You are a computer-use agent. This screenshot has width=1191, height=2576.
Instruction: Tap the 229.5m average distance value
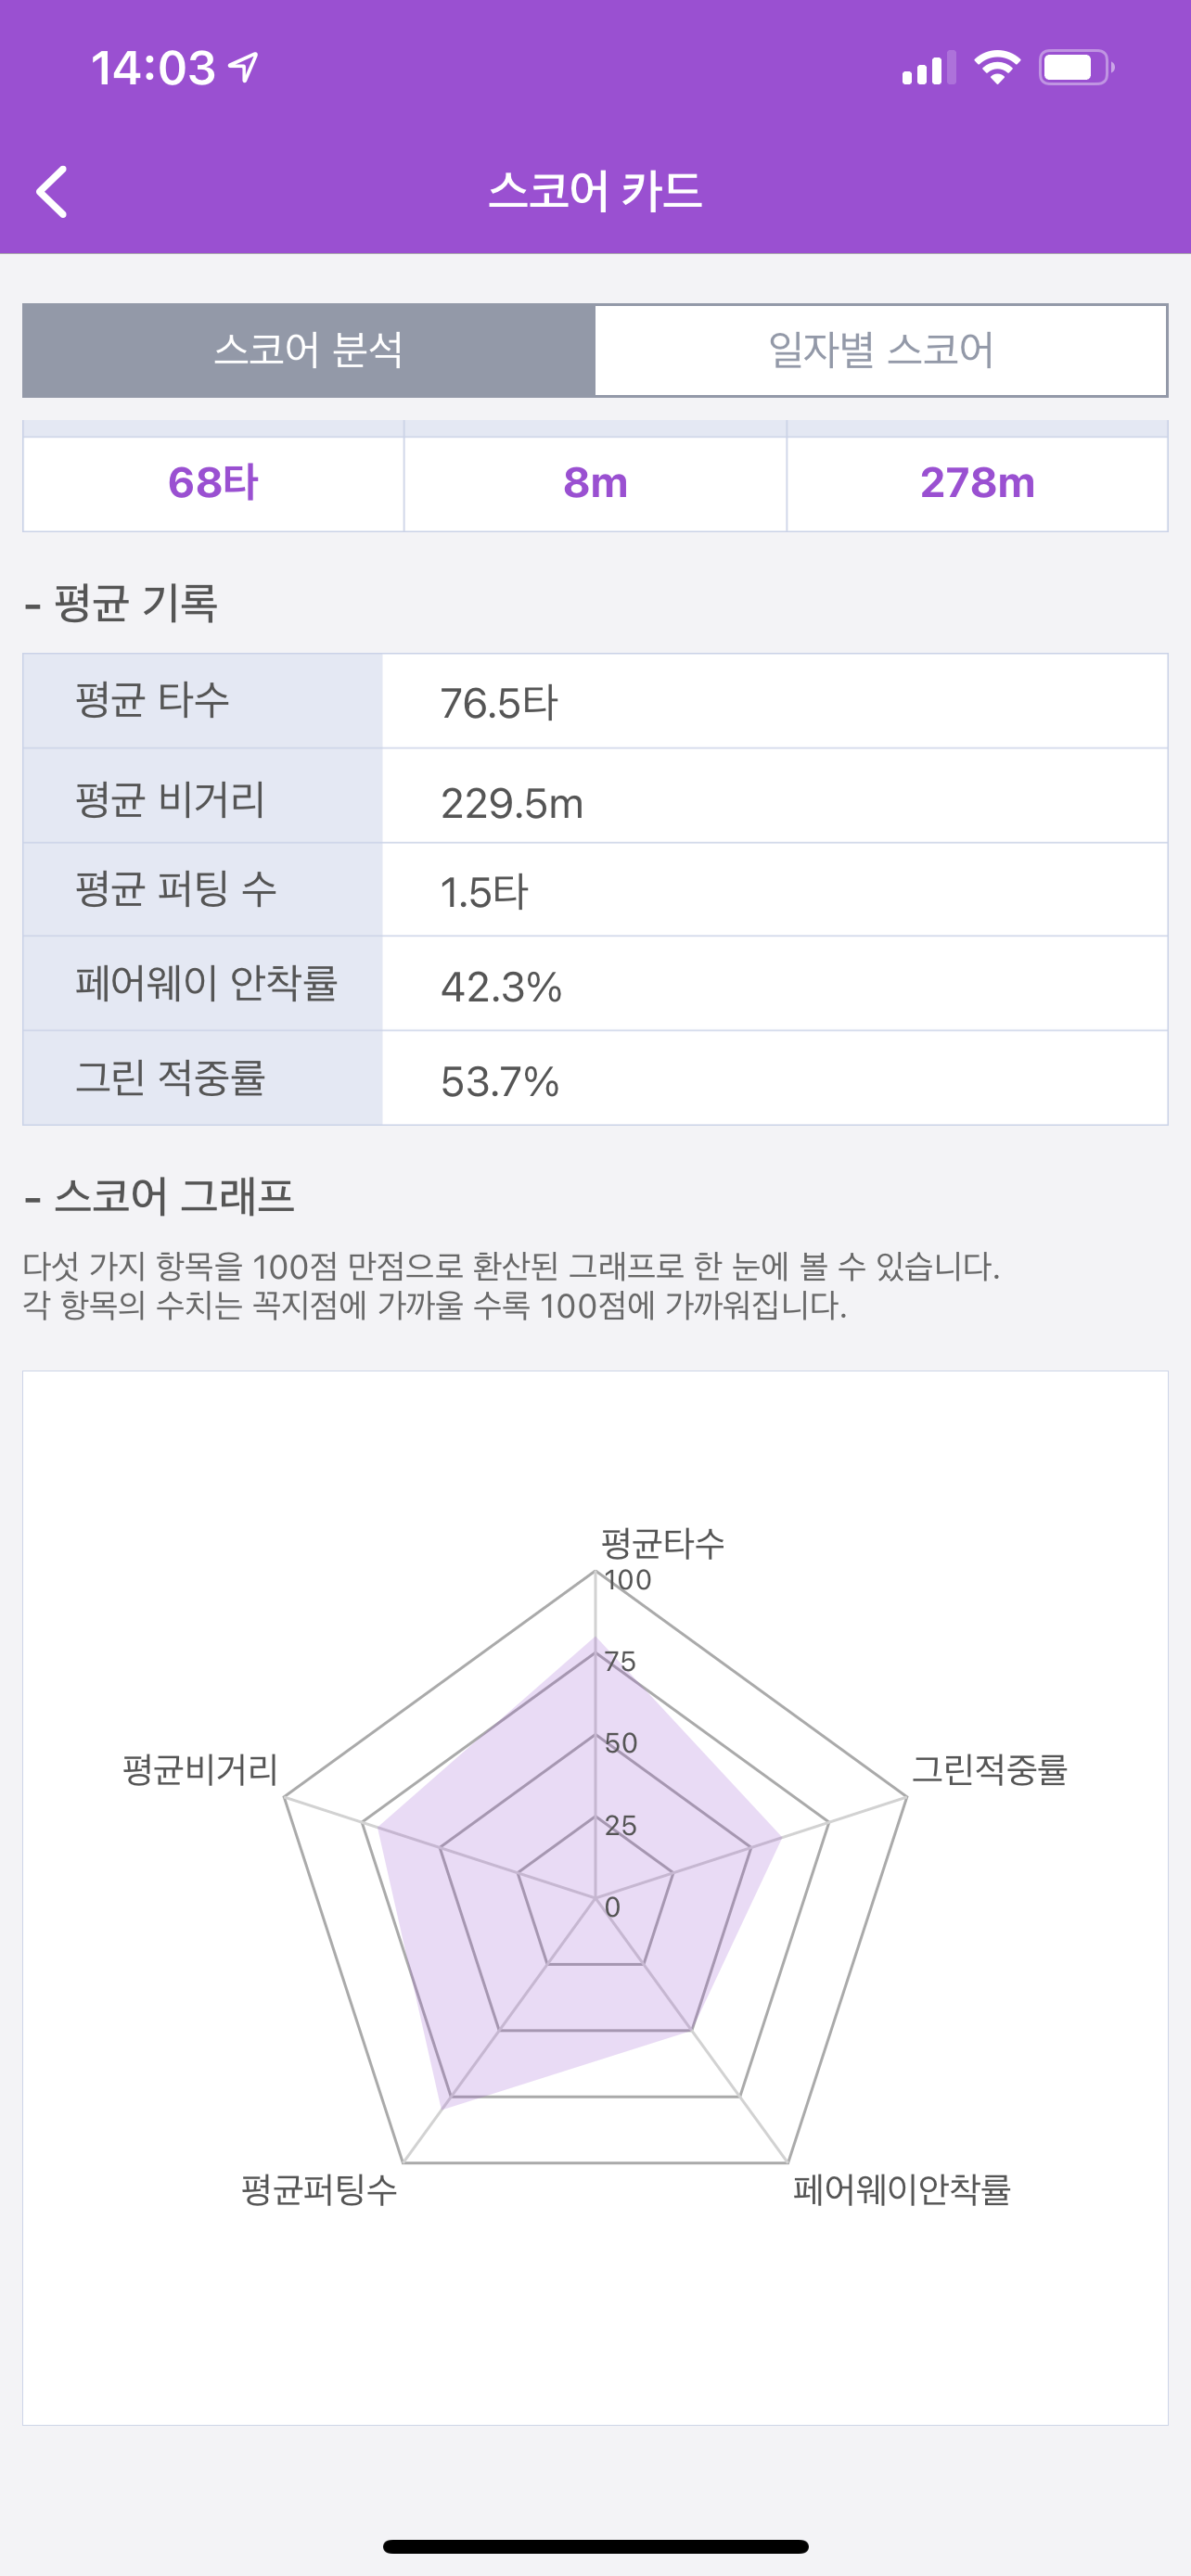coord(512,803)
